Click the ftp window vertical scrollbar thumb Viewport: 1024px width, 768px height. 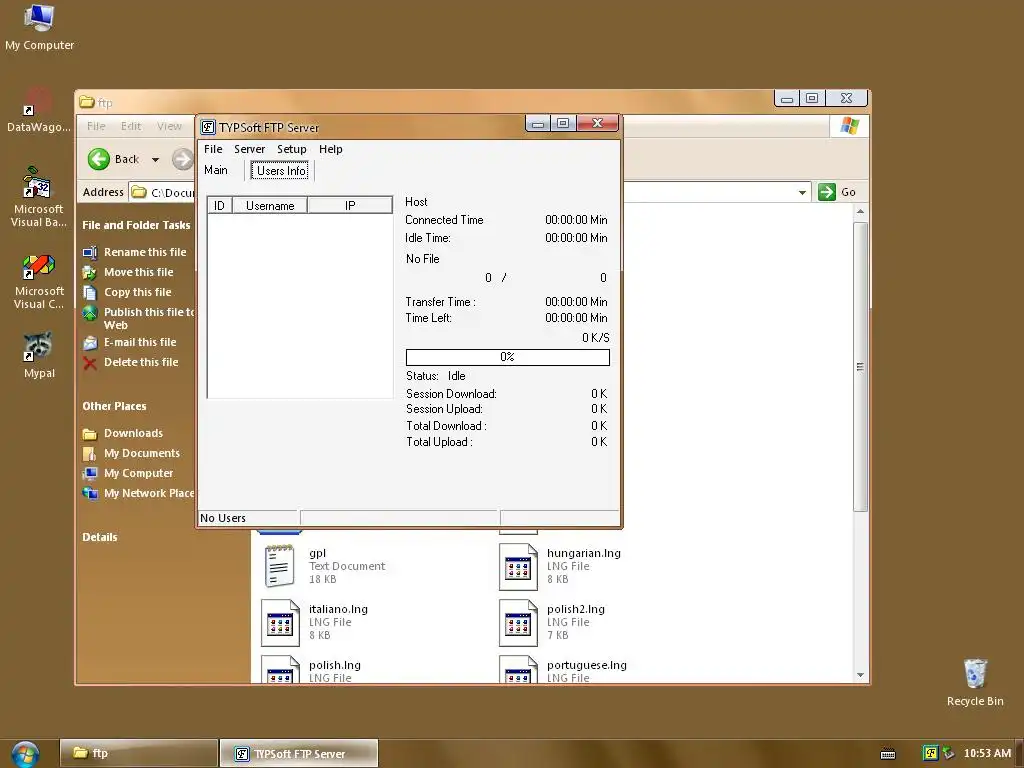860,367
